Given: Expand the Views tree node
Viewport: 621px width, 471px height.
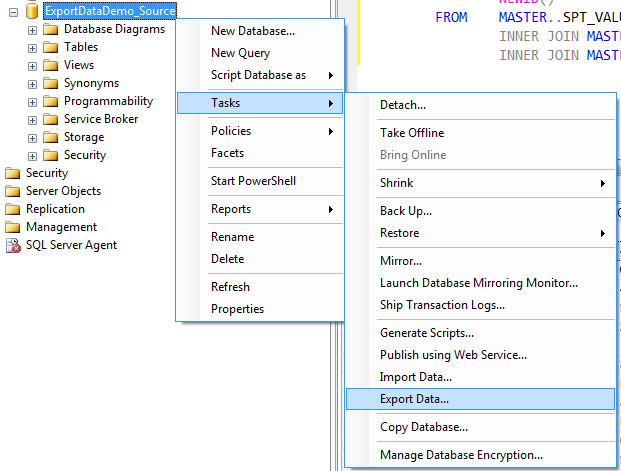Looking at the screenshot, I should 32,65.
